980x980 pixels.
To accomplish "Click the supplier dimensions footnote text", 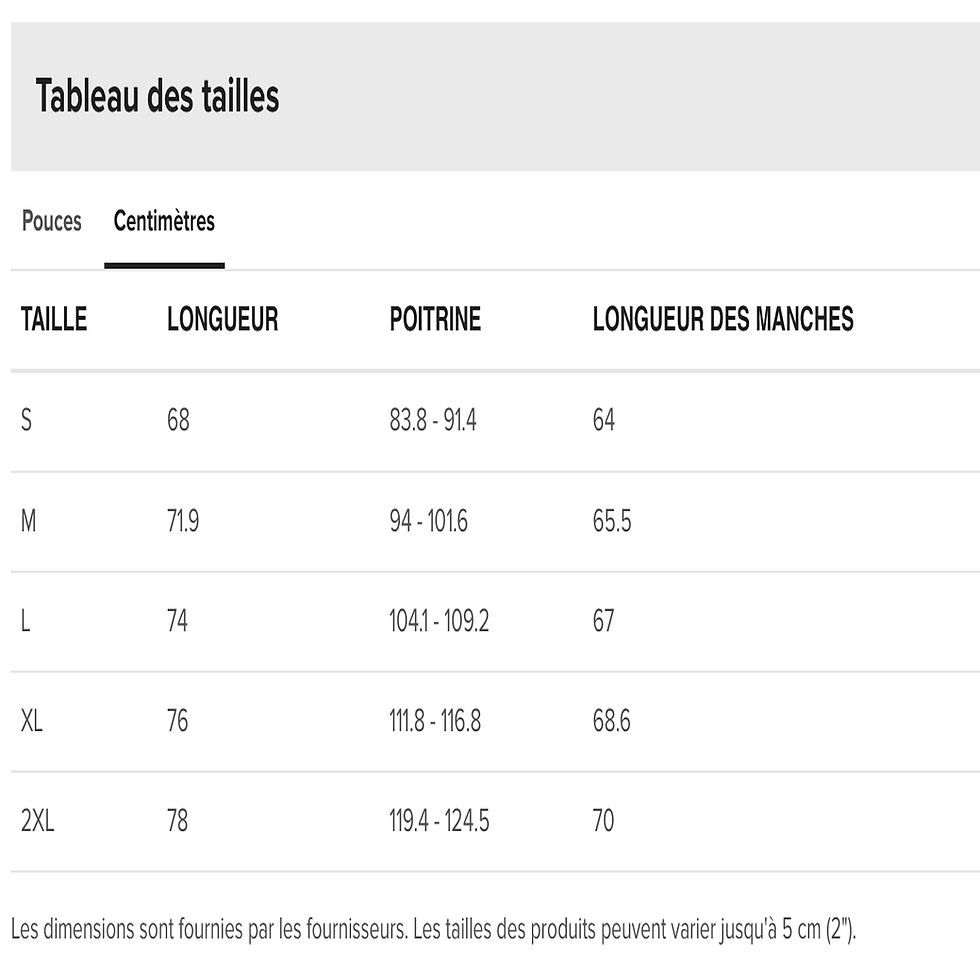I will click(433, 929).
